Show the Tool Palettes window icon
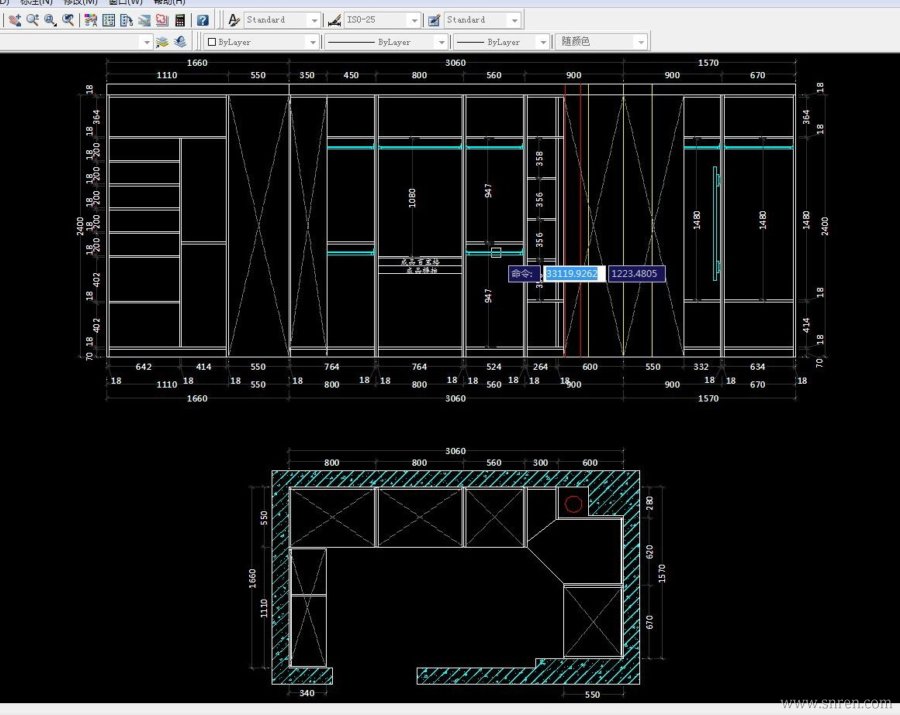Screen dimensions: 900x715 126,20
